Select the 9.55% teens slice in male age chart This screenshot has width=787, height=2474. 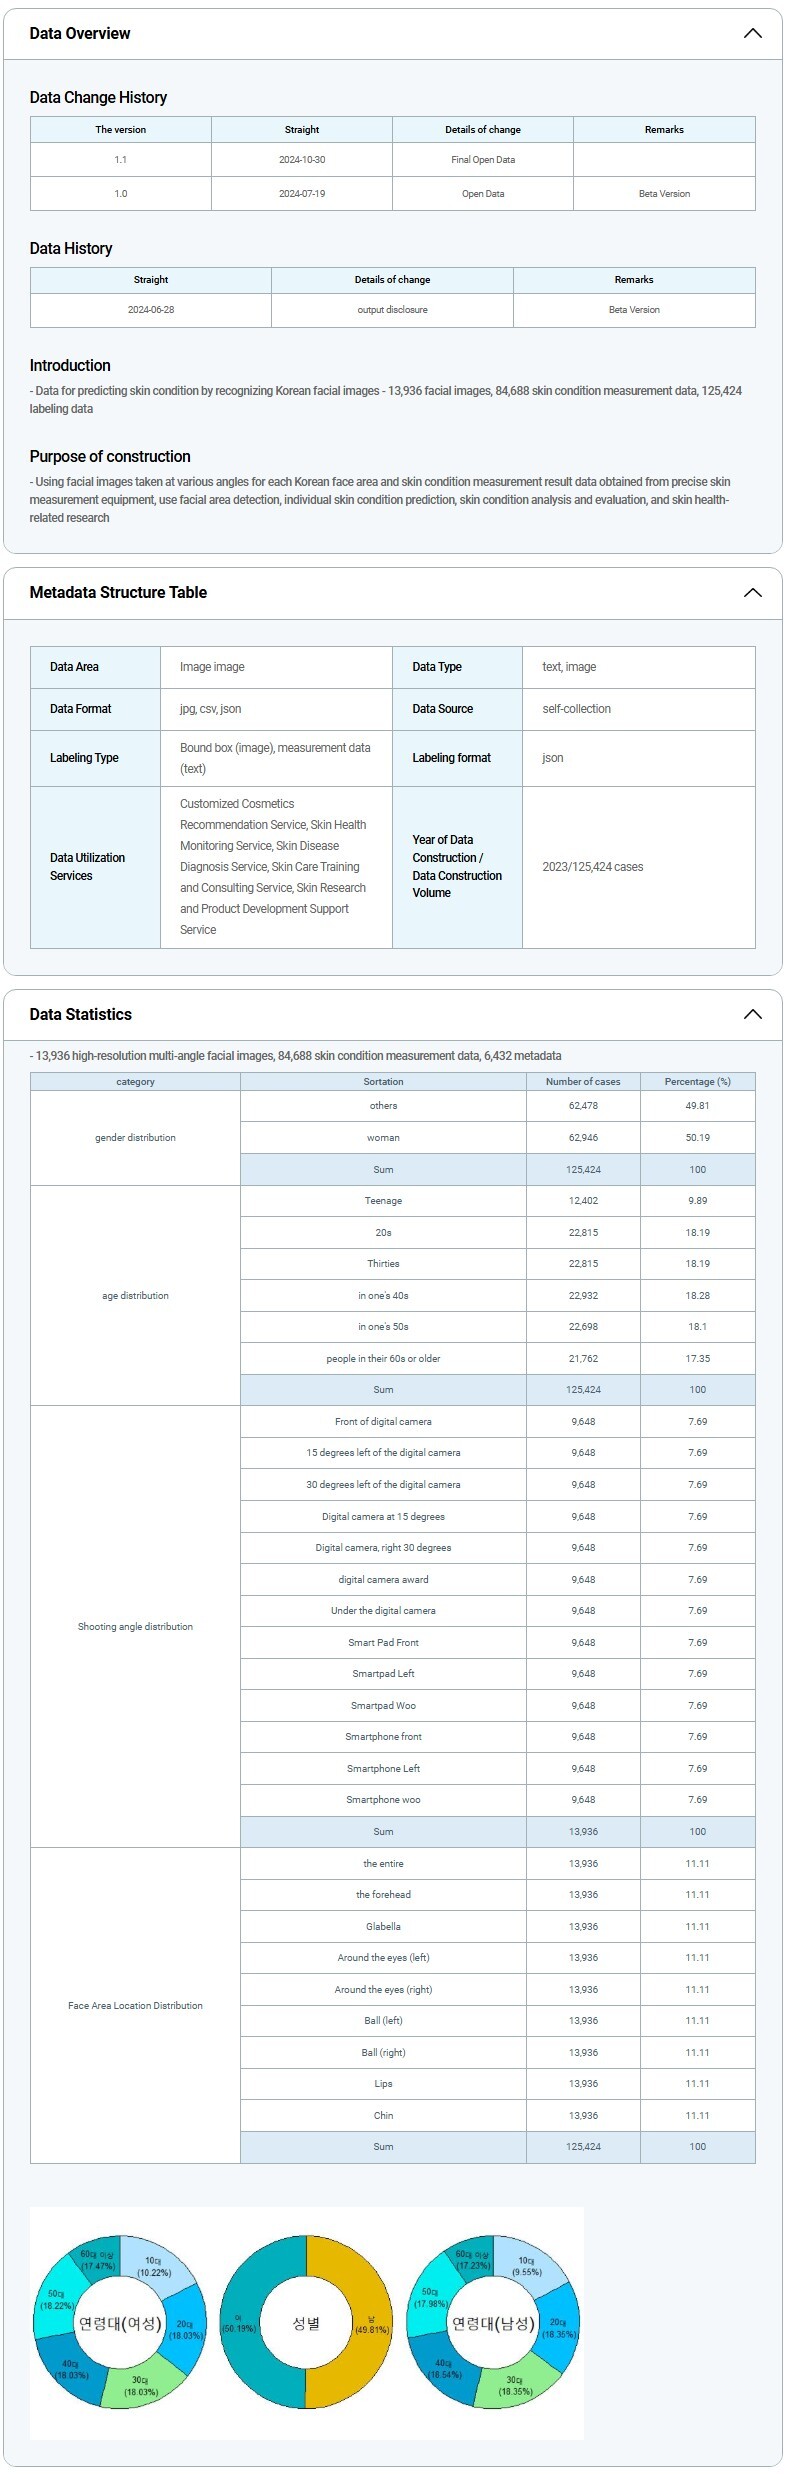(526, 2265)
